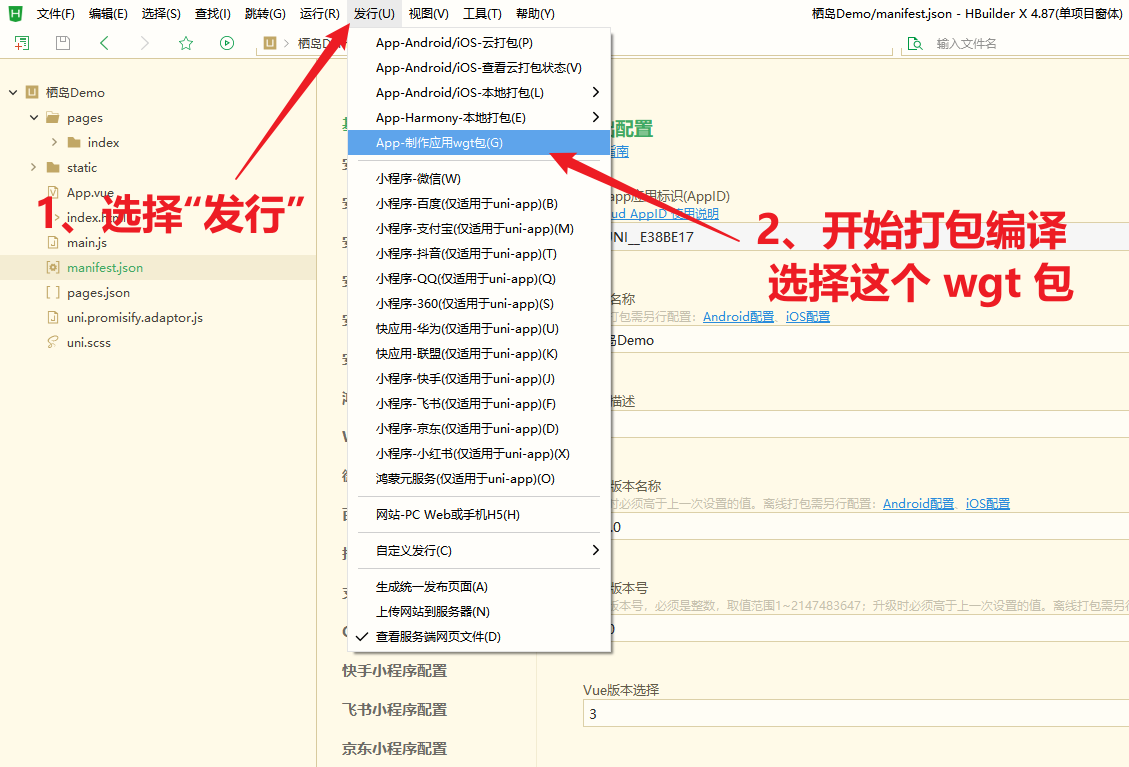Screen dimensions: 1129x767
Task: Open 京东小程序配置 section
Action: click(395, 749)
